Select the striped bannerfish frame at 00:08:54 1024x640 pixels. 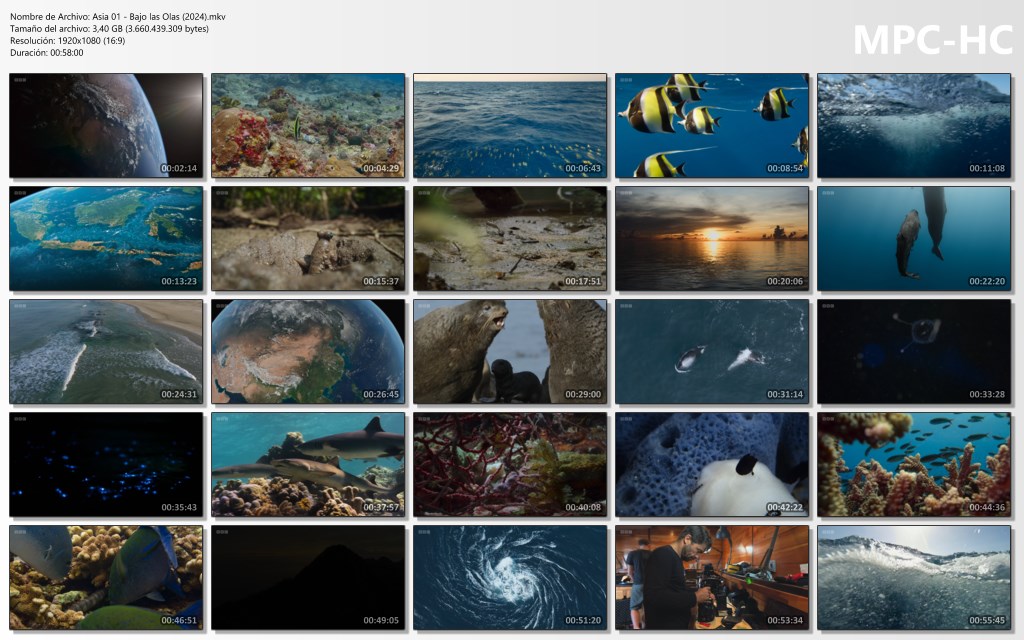[712, 125]
